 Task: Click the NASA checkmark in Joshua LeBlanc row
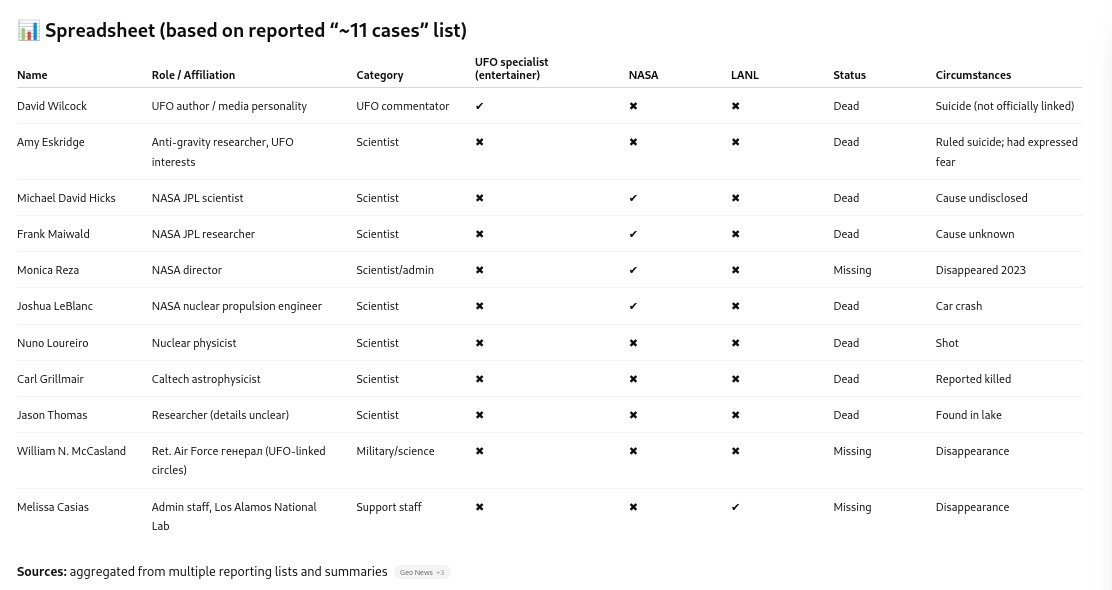click(633, 306)
